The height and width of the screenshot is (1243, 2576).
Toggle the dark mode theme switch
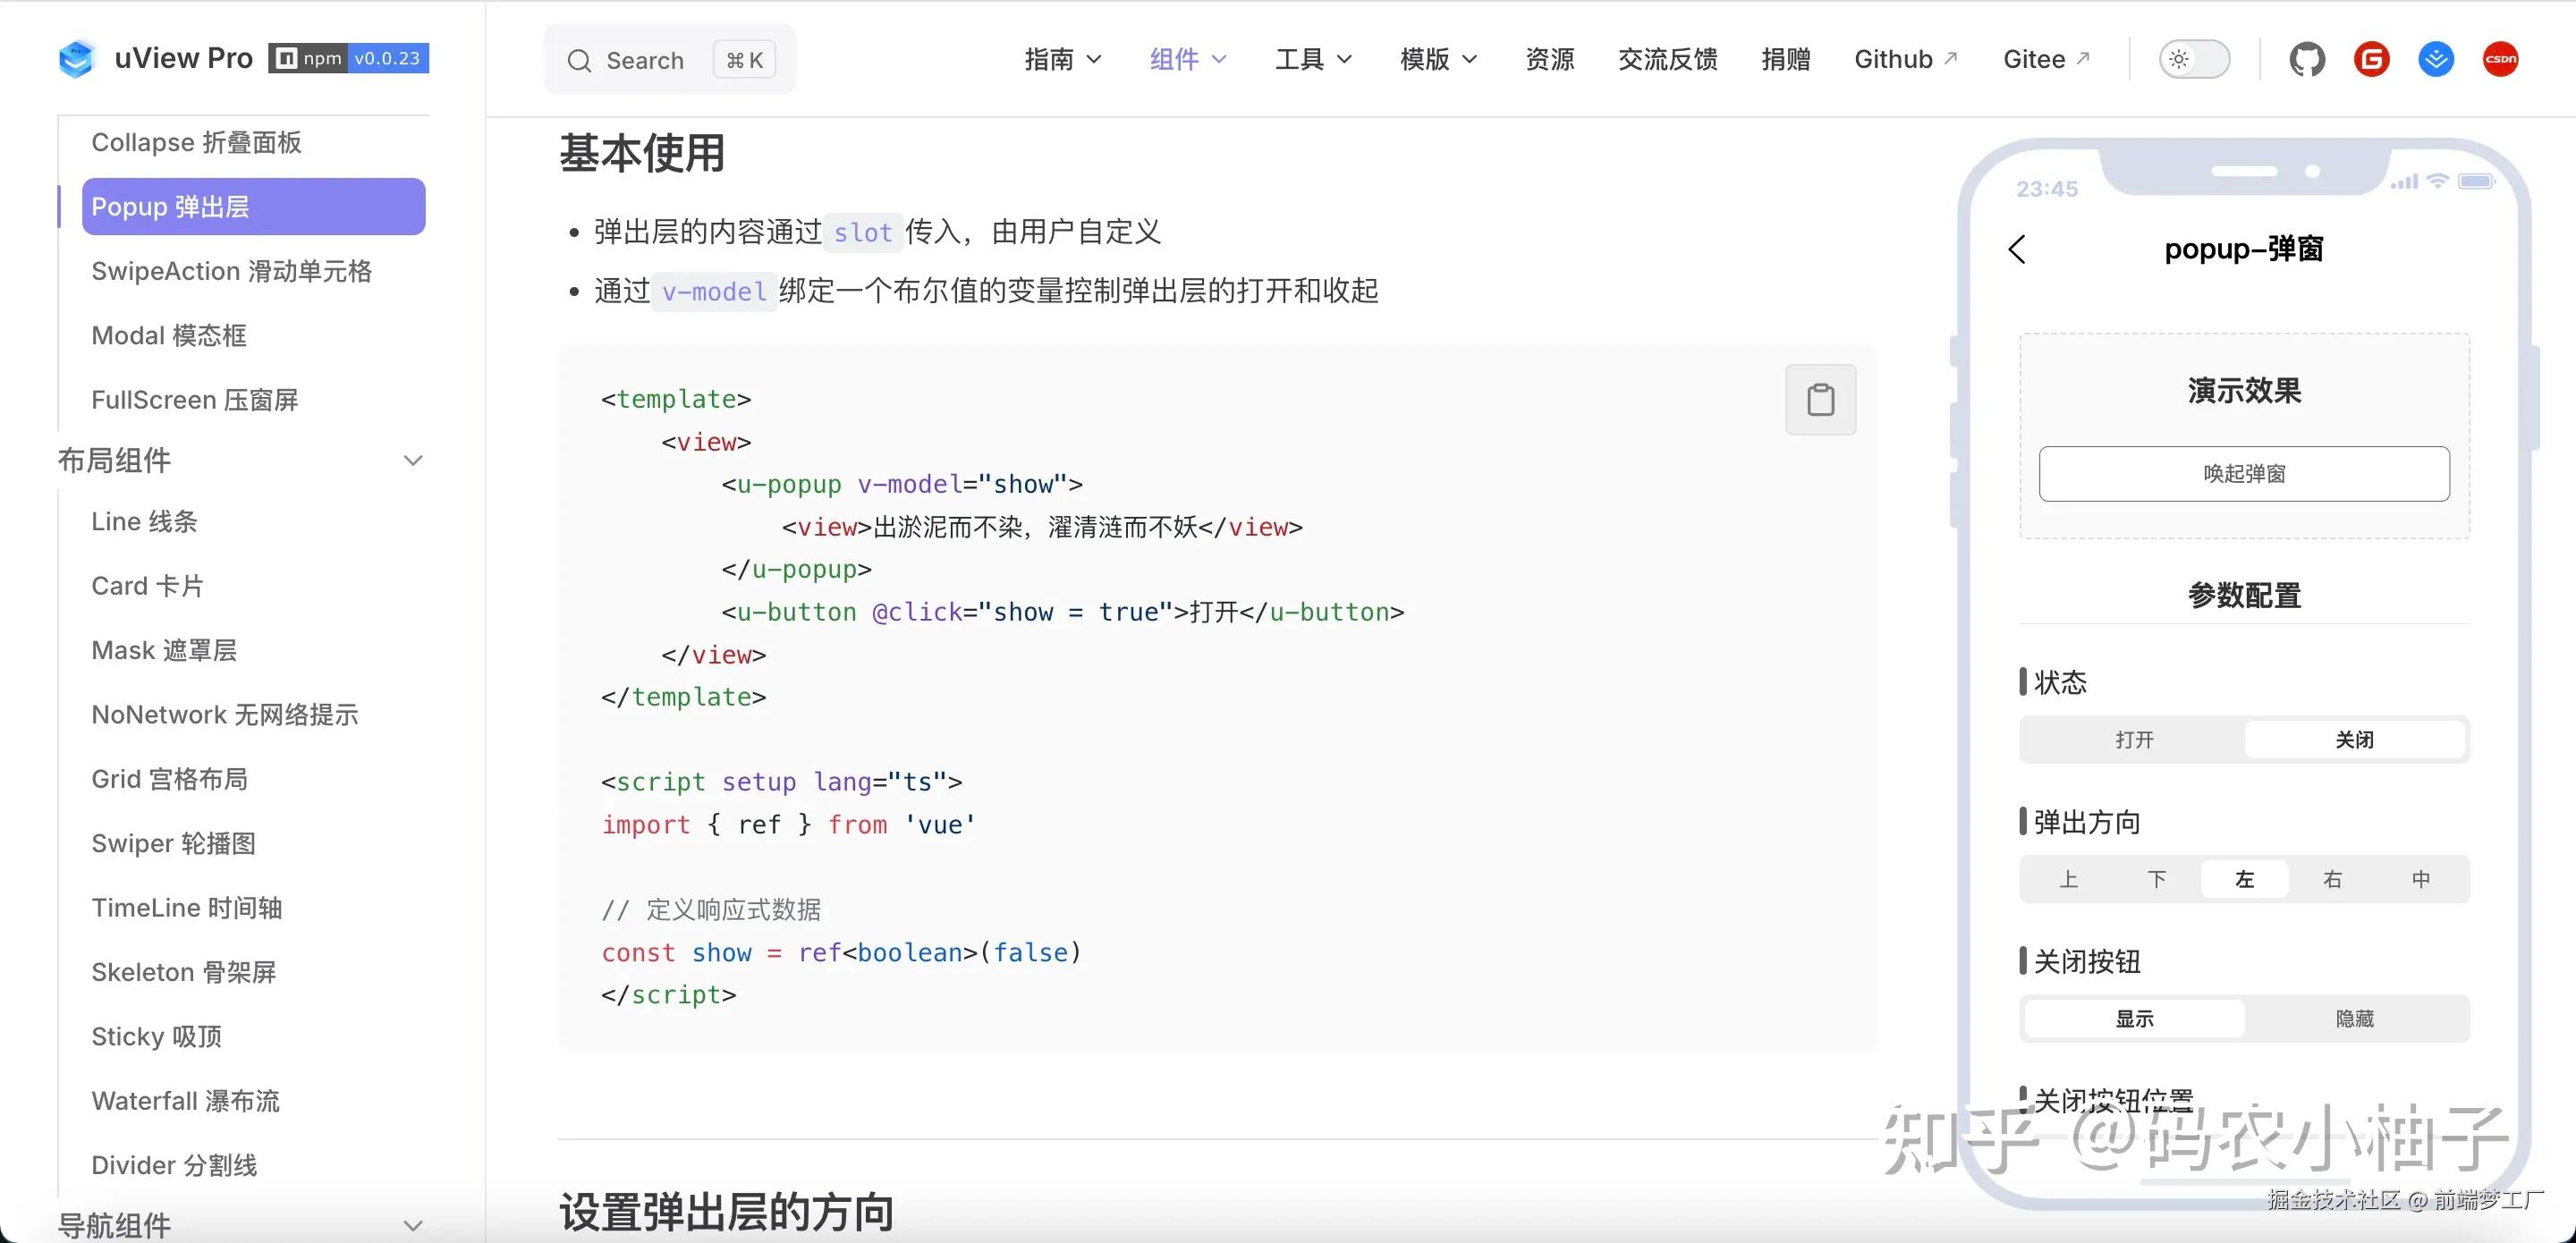pos(2194,58)
